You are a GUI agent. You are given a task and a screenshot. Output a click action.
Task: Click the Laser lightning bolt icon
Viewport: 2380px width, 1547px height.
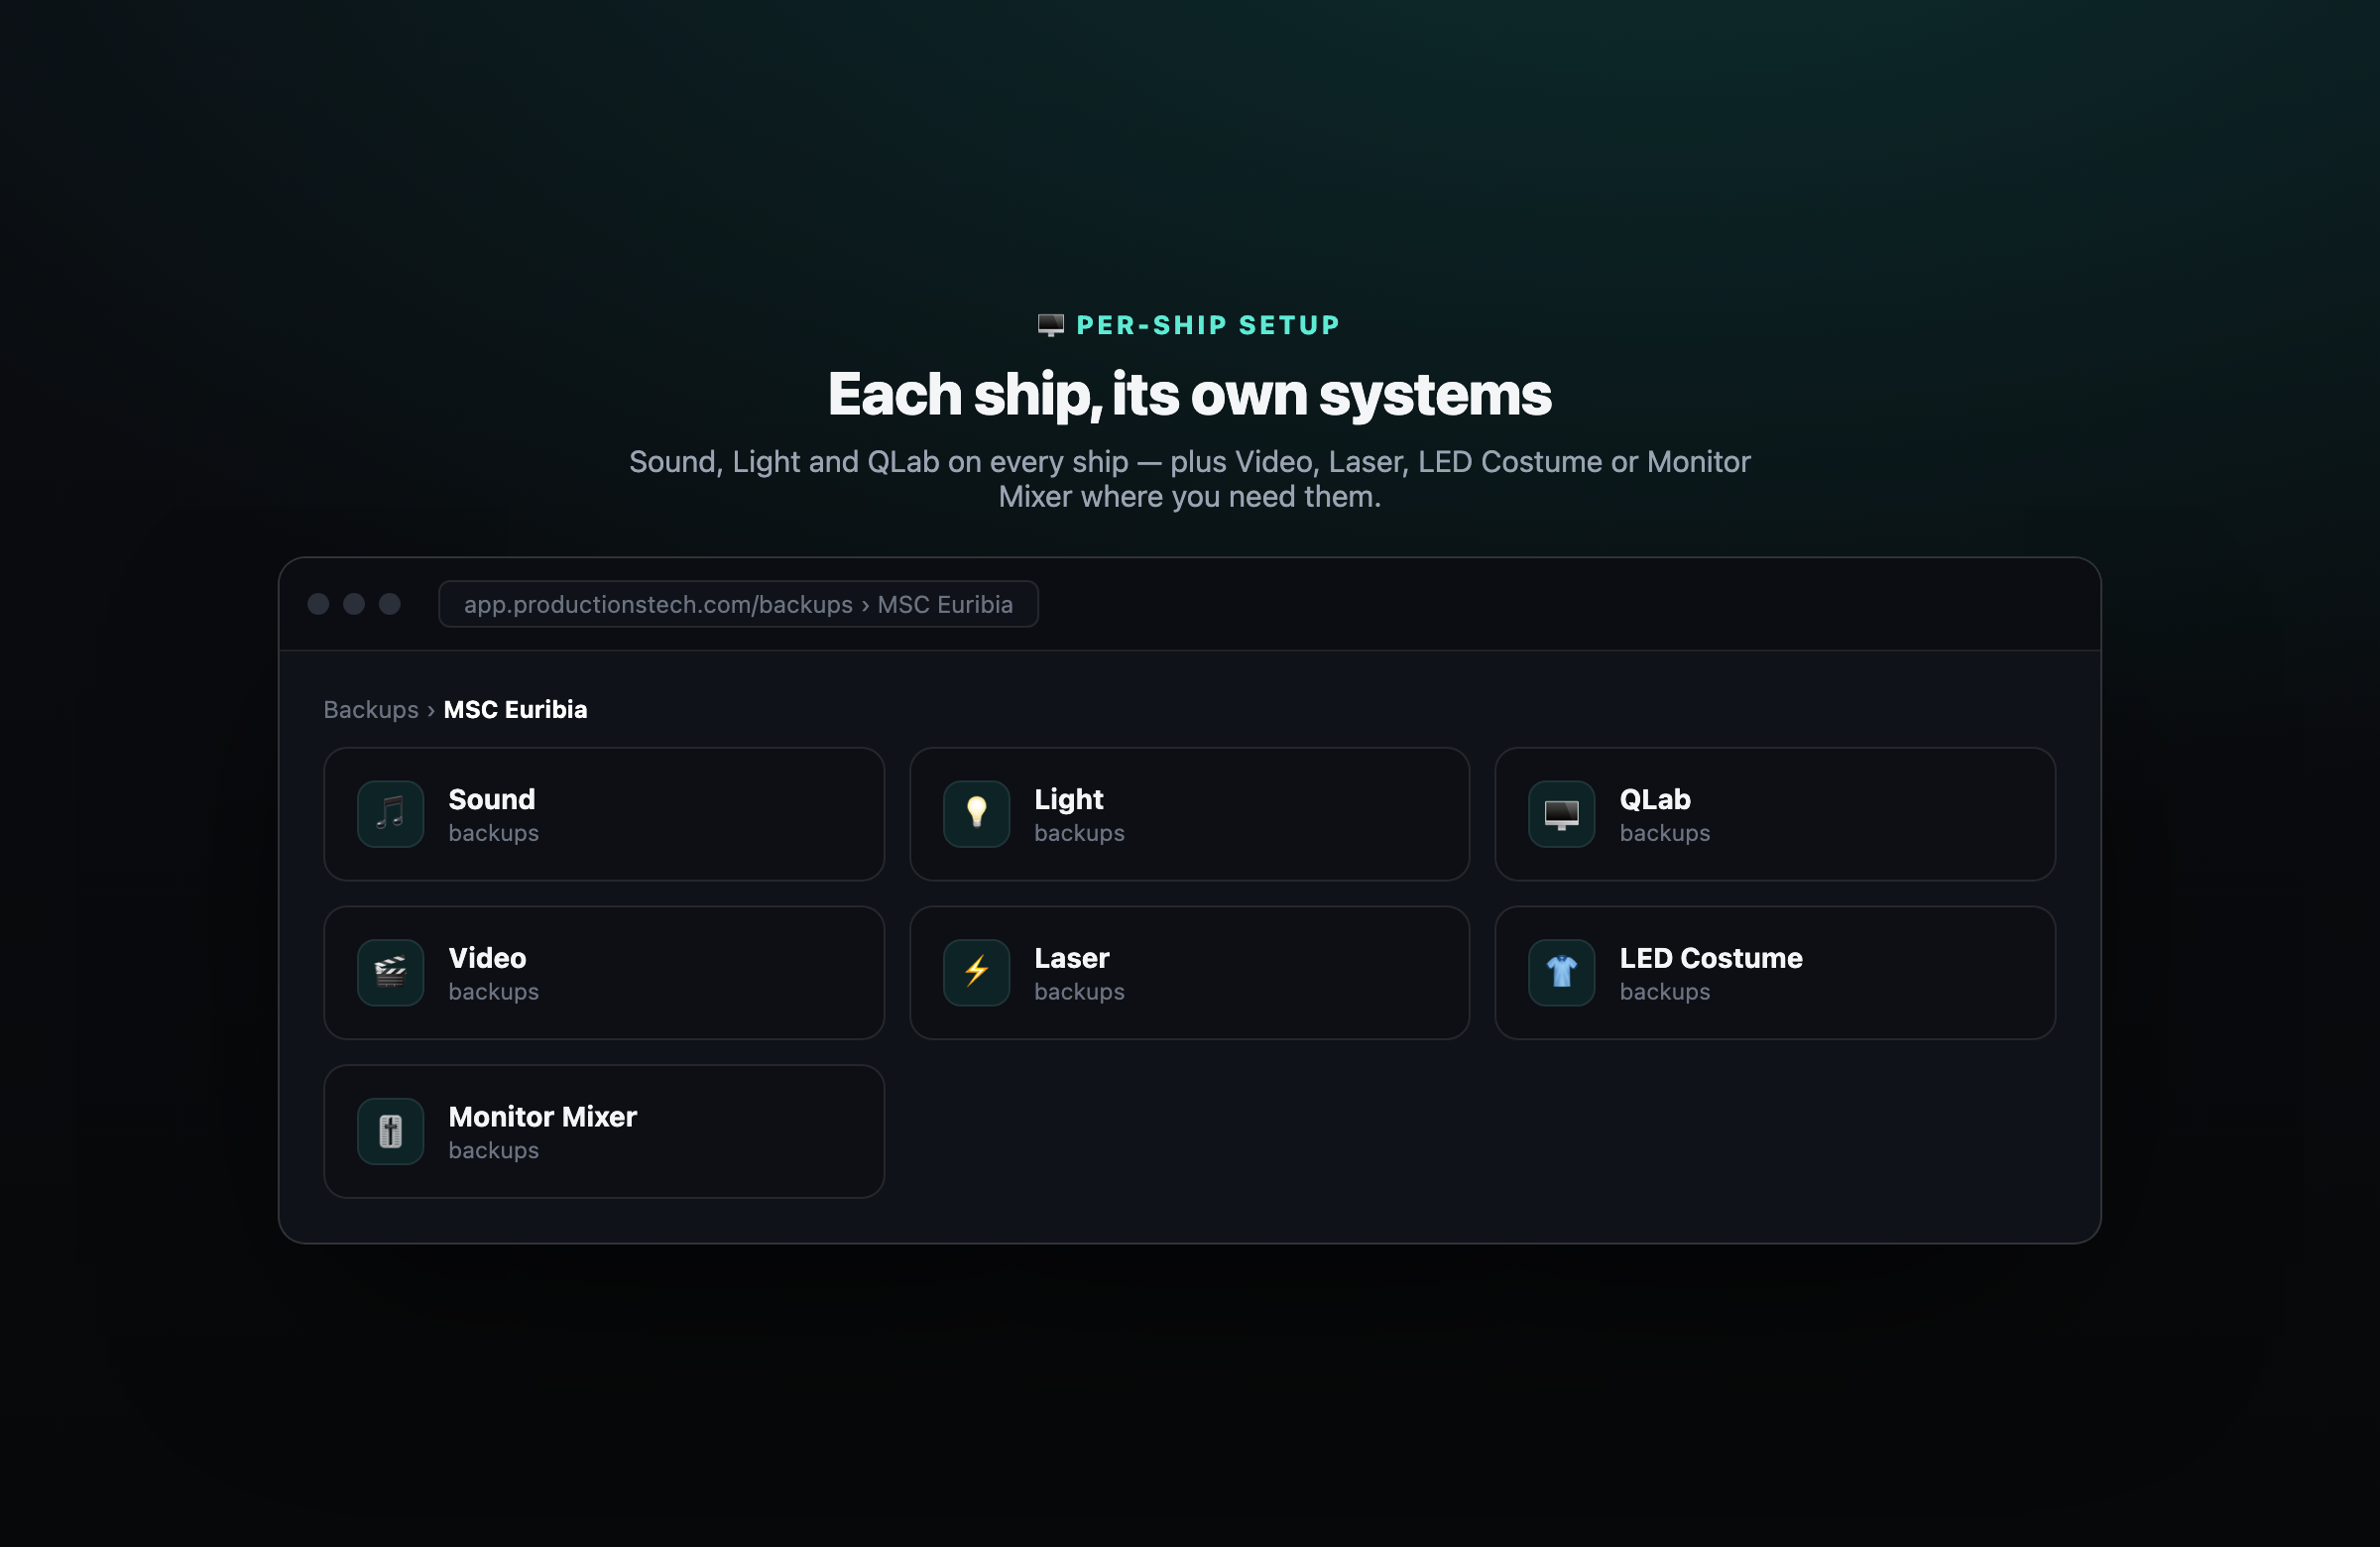point(976,973)
